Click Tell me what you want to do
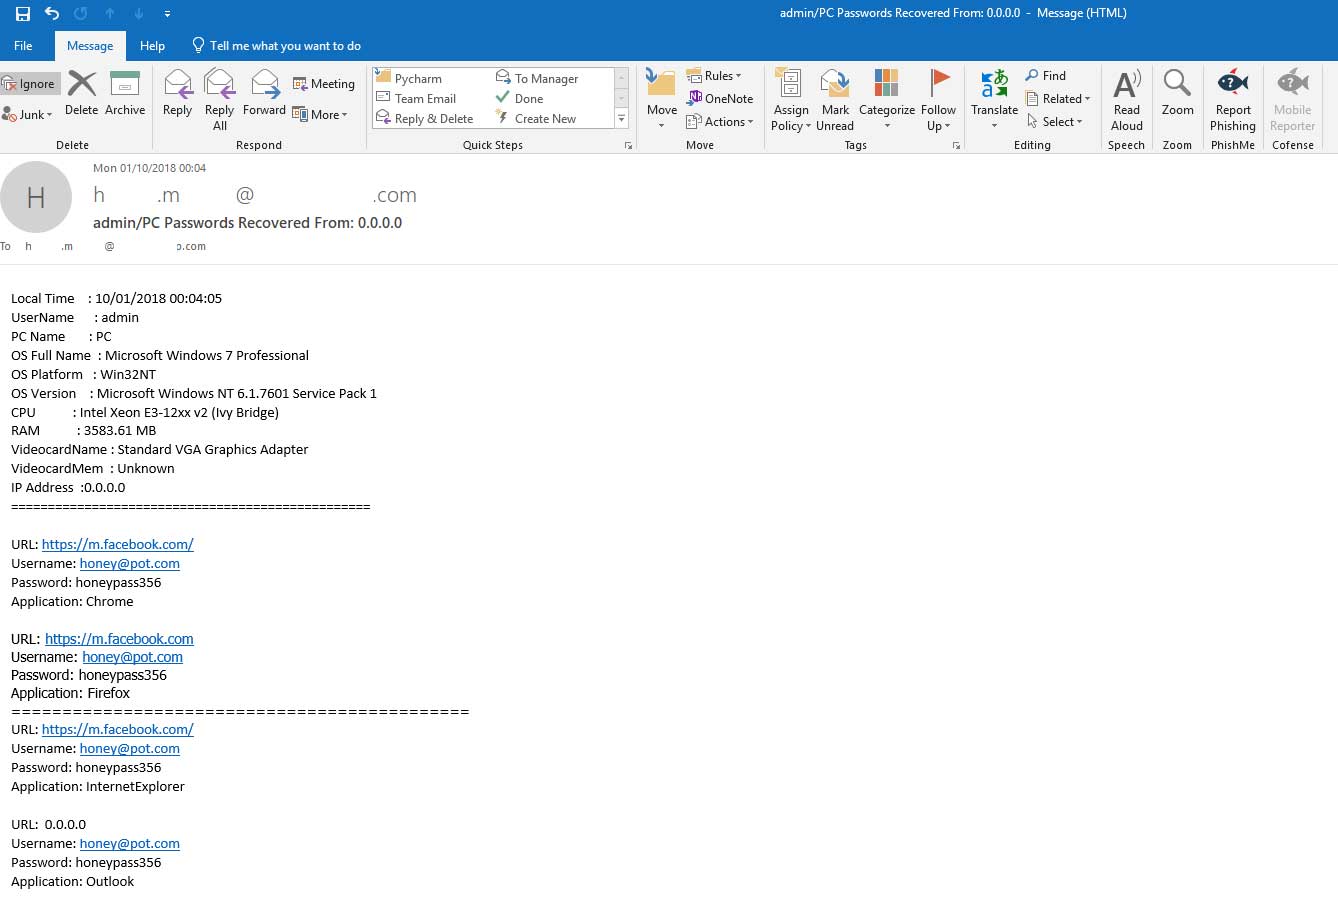Image resolution: width=1338 pixels, height=911 pixels. coord(276,46)
